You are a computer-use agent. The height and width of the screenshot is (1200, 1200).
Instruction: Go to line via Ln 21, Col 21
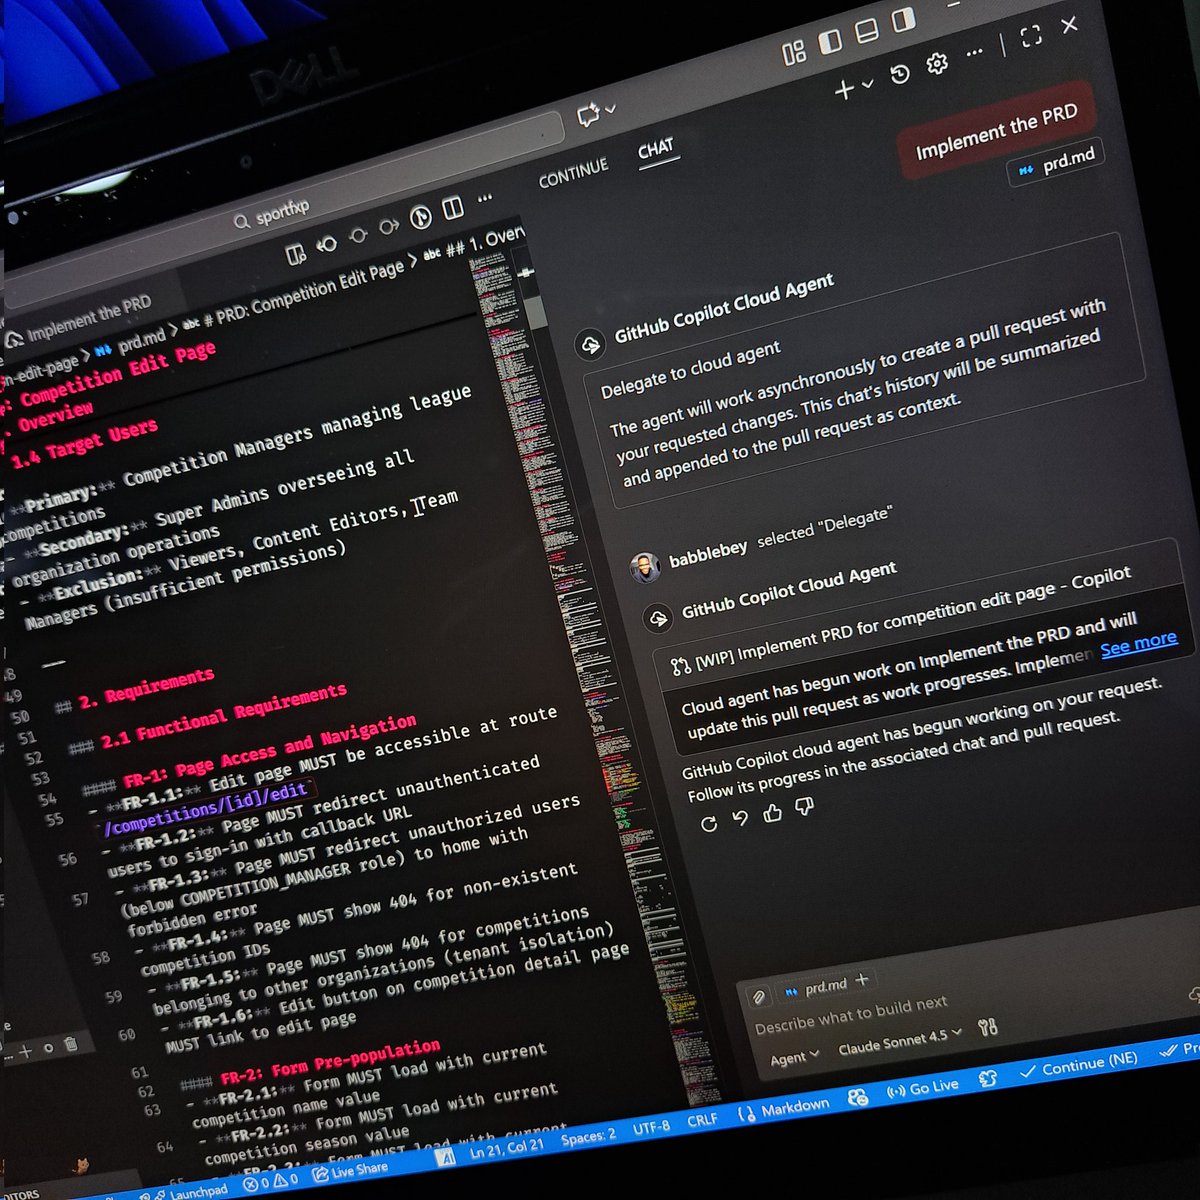[x=506, y=1150]
